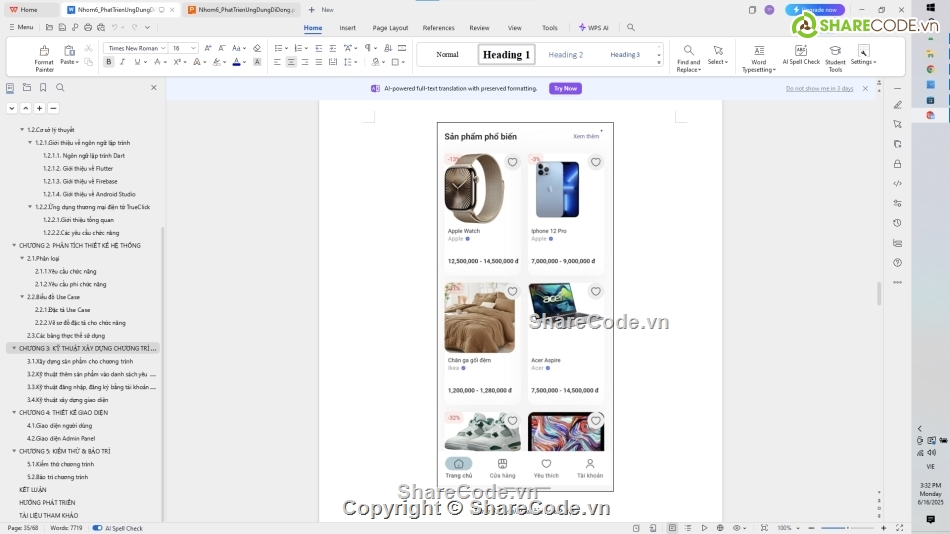
Task: Open the font size dropdown
Action: click(193, 48)
